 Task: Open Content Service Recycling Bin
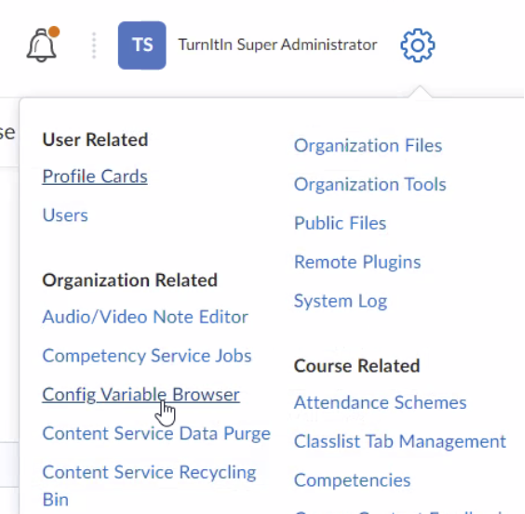coord(149,486)
